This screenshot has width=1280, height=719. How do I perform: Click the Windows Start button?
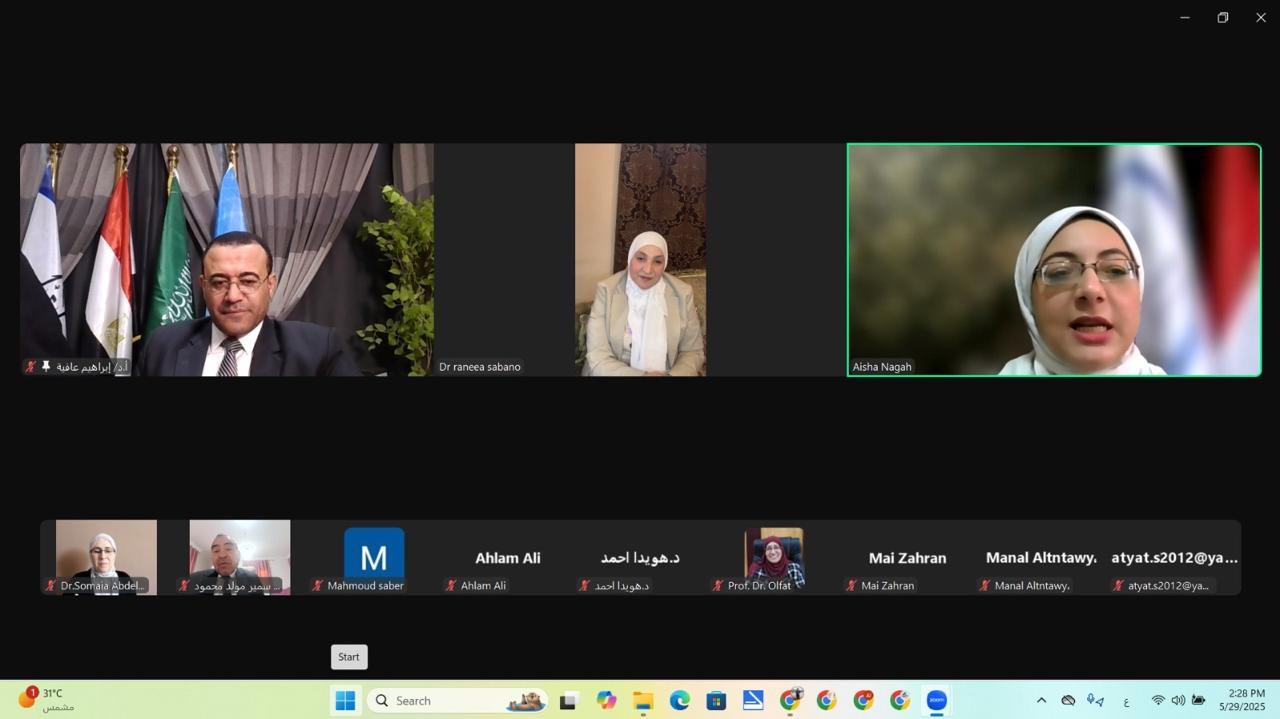click(345, 701)
